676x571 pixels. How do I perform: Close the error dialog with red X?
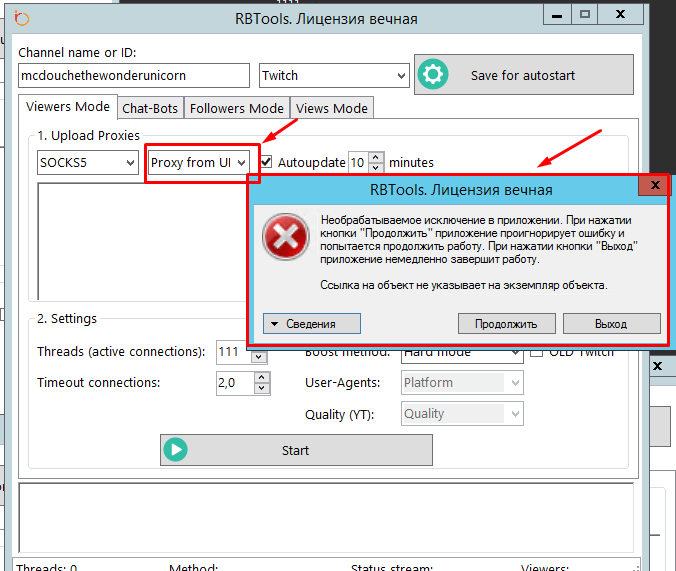point(654,186)
